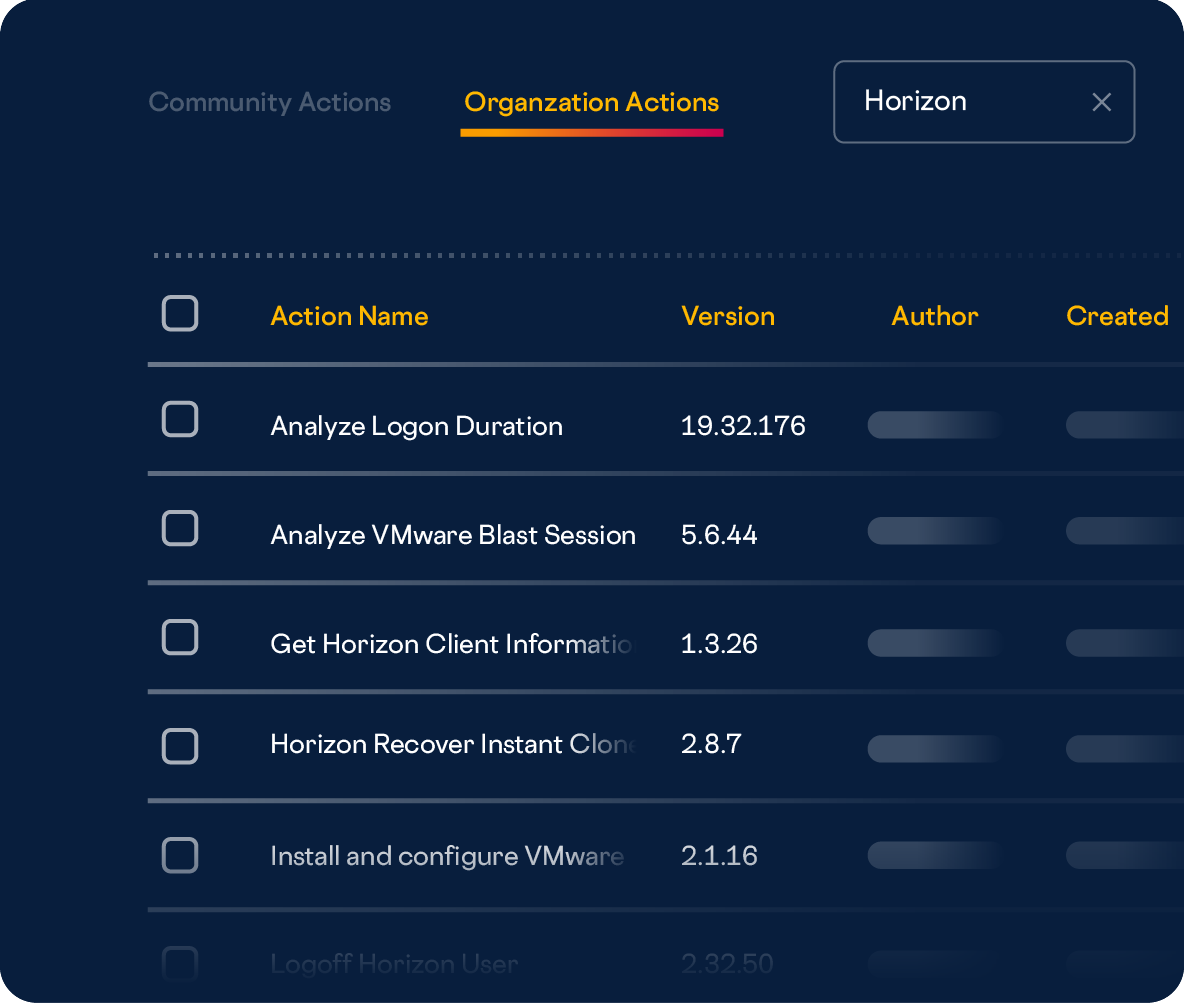Image resolution: width=1184 pixels, height=1004 pixels.
Task: Select the Organzation Actions tab
Action: [x=591, y=102]
